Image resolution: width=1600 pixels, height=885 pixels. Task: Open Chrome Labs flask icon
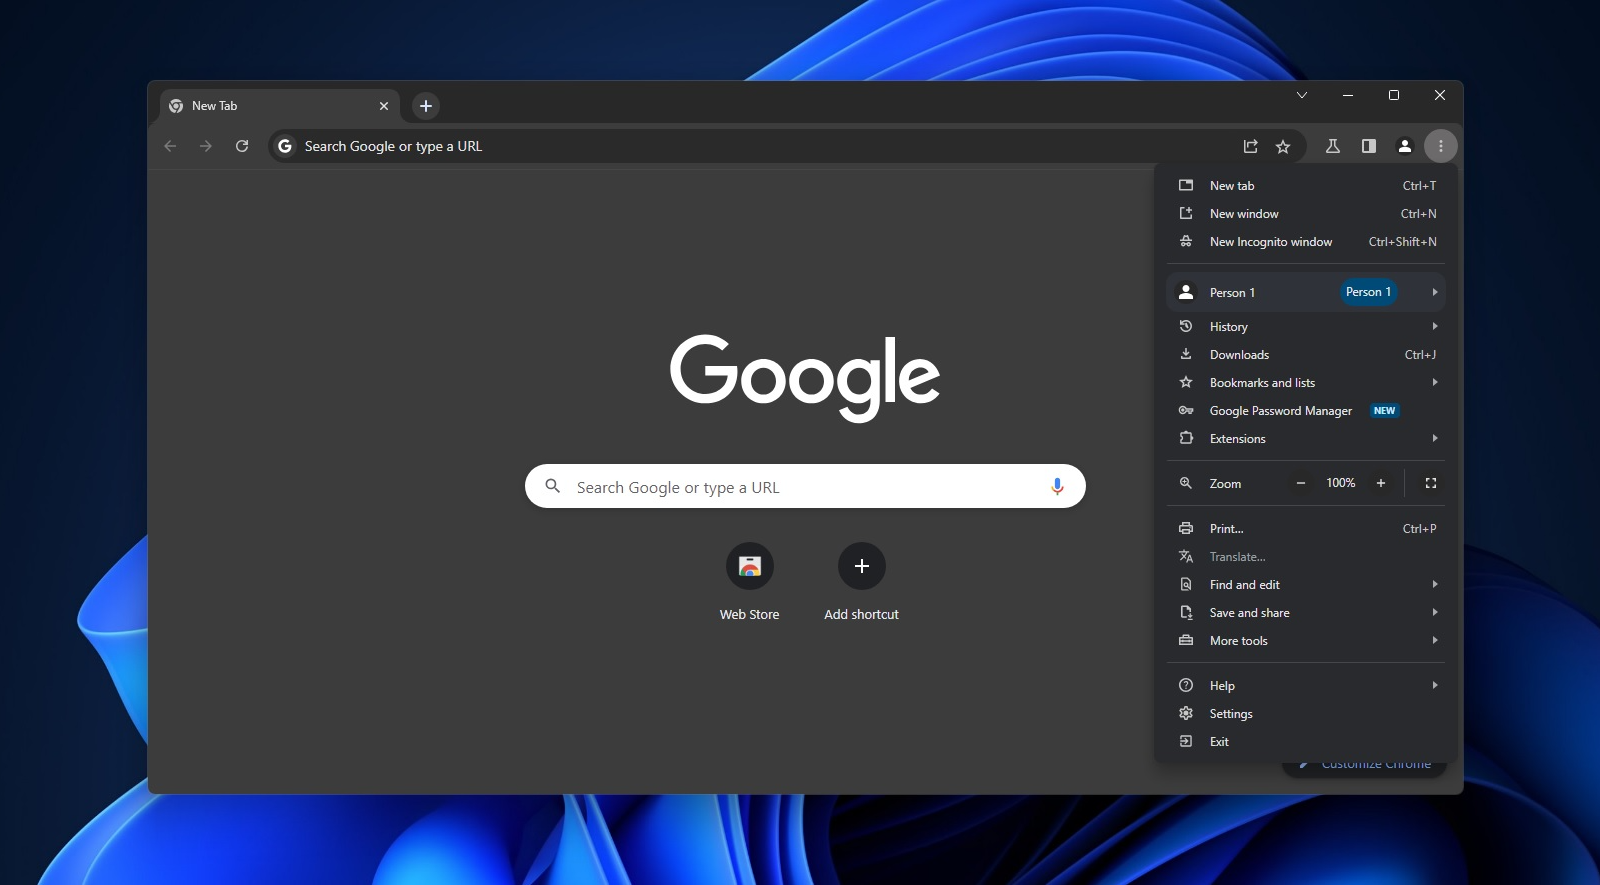tap(1333, 146)
